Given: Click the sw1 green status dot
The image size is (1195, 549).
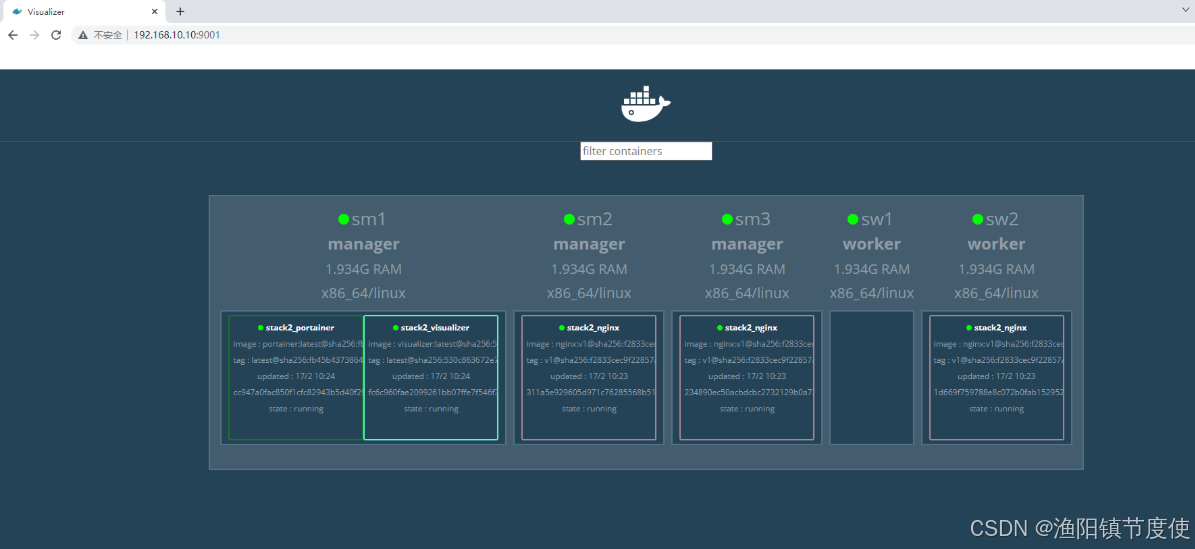Looking at the screenshot, I should pyautogui.click(x=853, y=220).
